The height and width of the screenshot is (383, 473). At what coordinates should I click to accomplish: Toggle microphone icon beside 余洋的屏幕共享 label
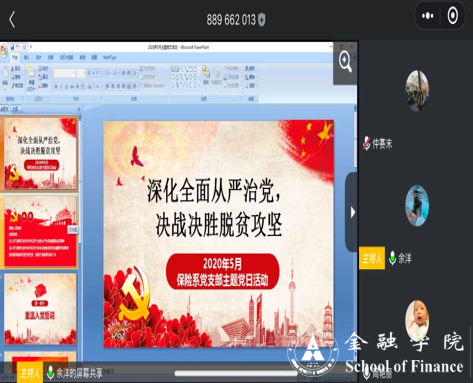click(x=50, y=373)
